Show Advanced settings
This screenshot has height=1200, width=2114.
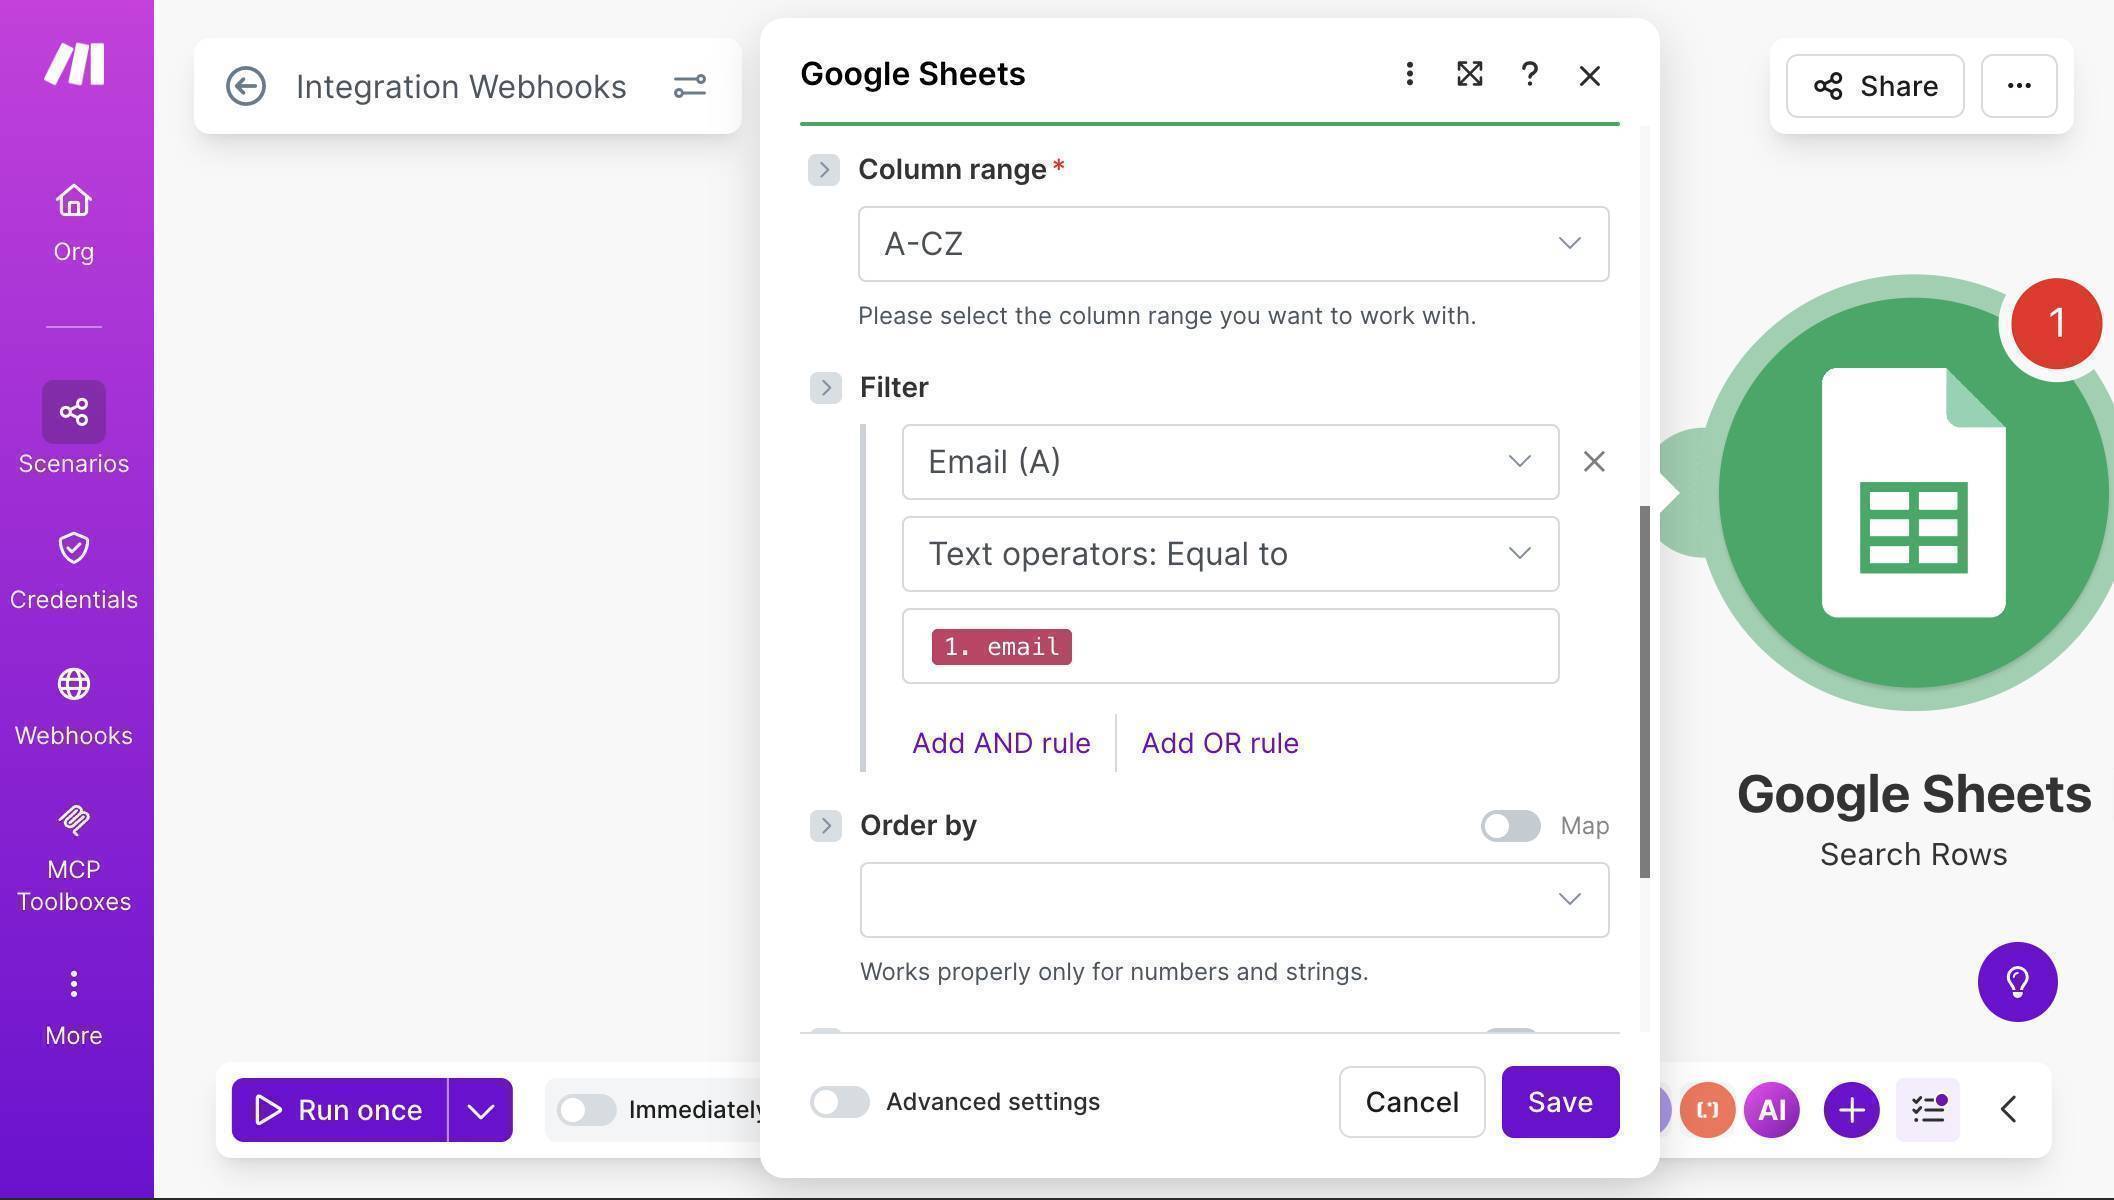tap(839, 1102)
